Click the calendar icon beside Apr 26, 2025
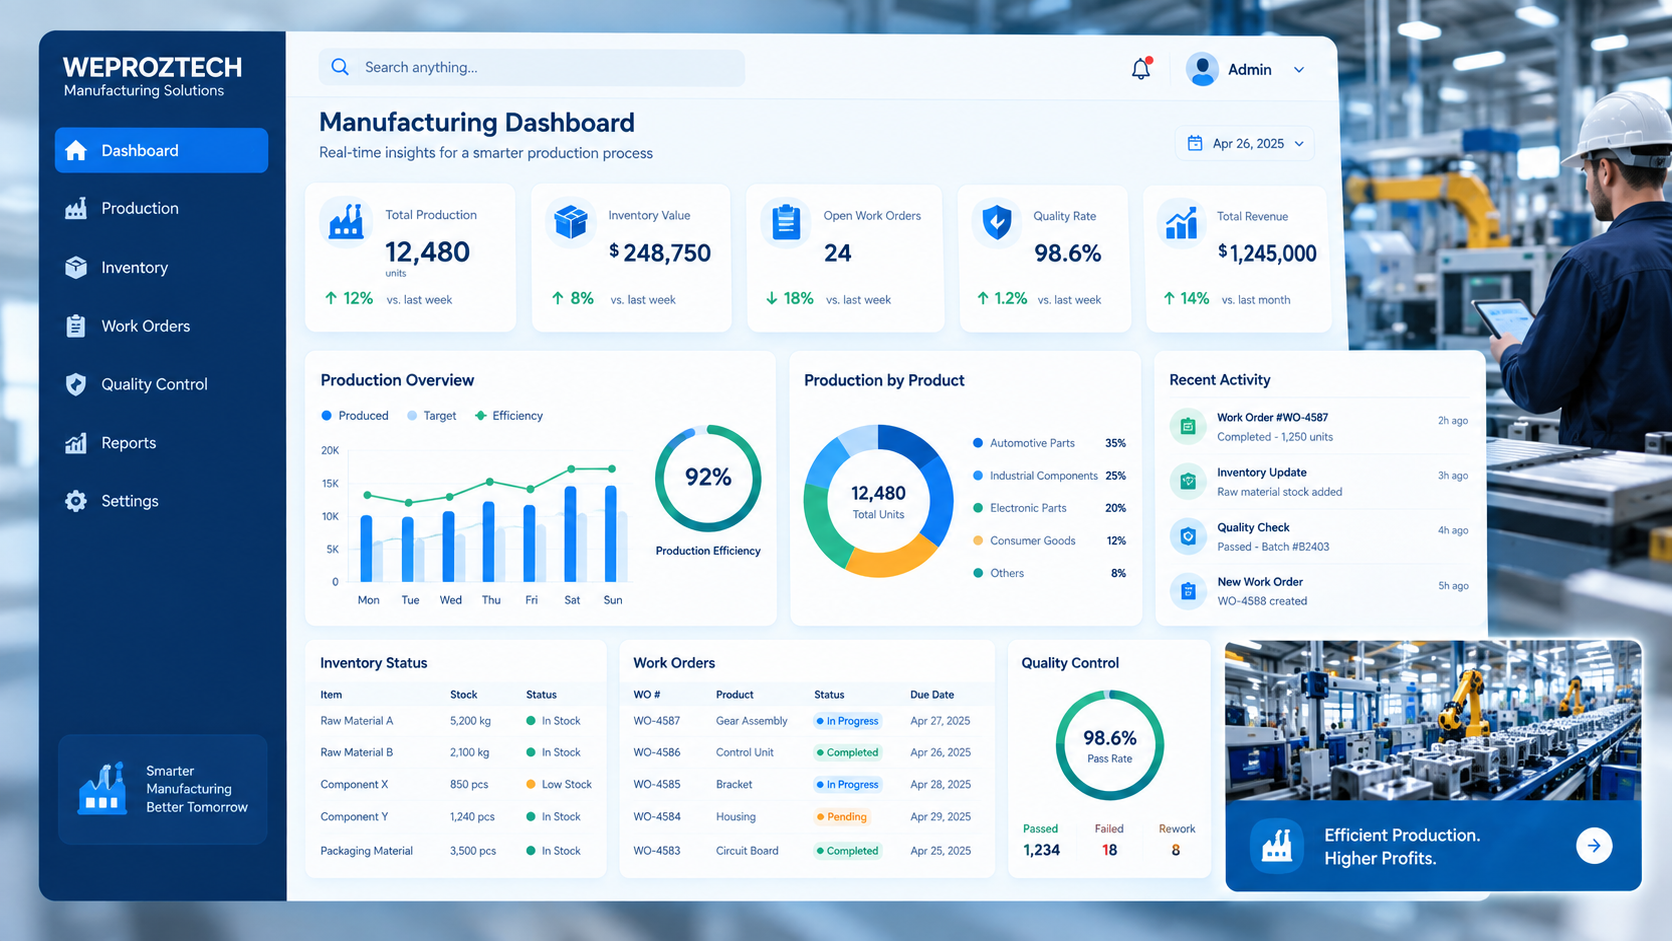 [1195, 143]
